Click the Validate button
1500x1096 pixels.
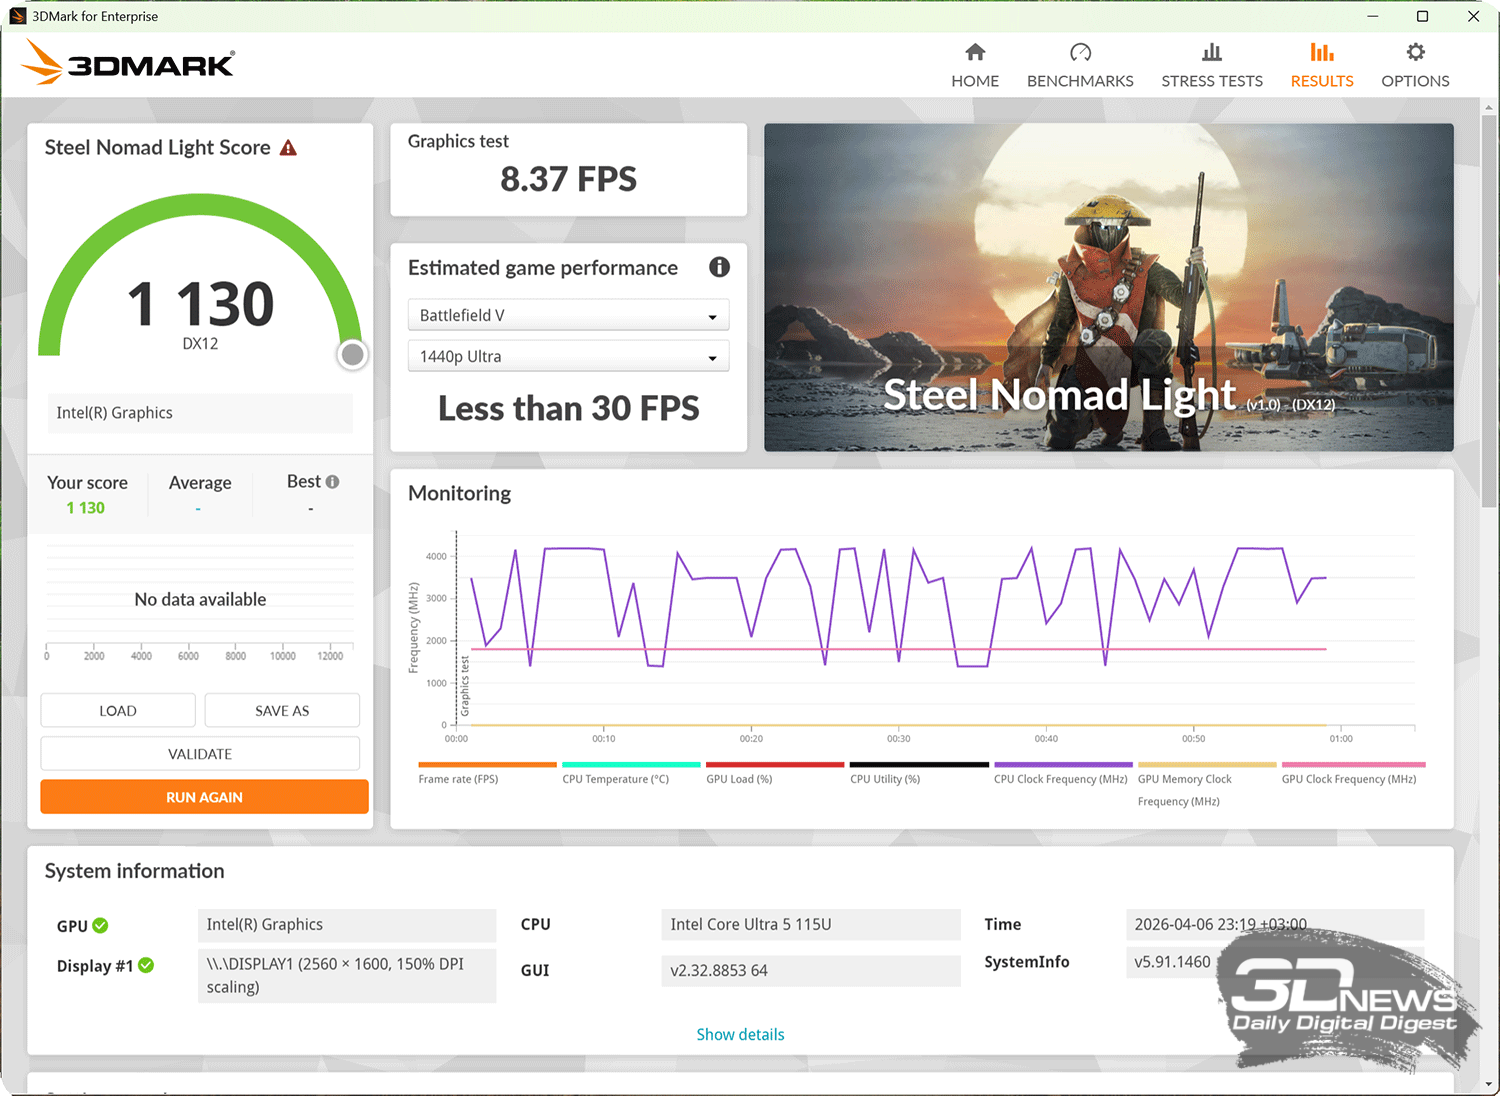[200, 754]
